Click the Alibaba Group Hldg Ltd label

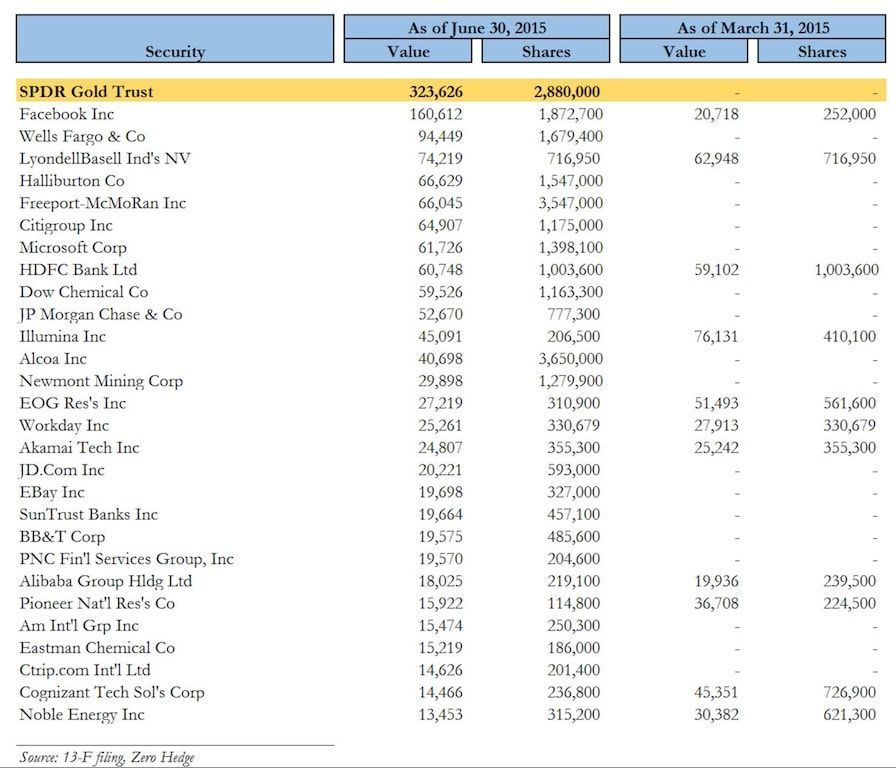(105, 581)
